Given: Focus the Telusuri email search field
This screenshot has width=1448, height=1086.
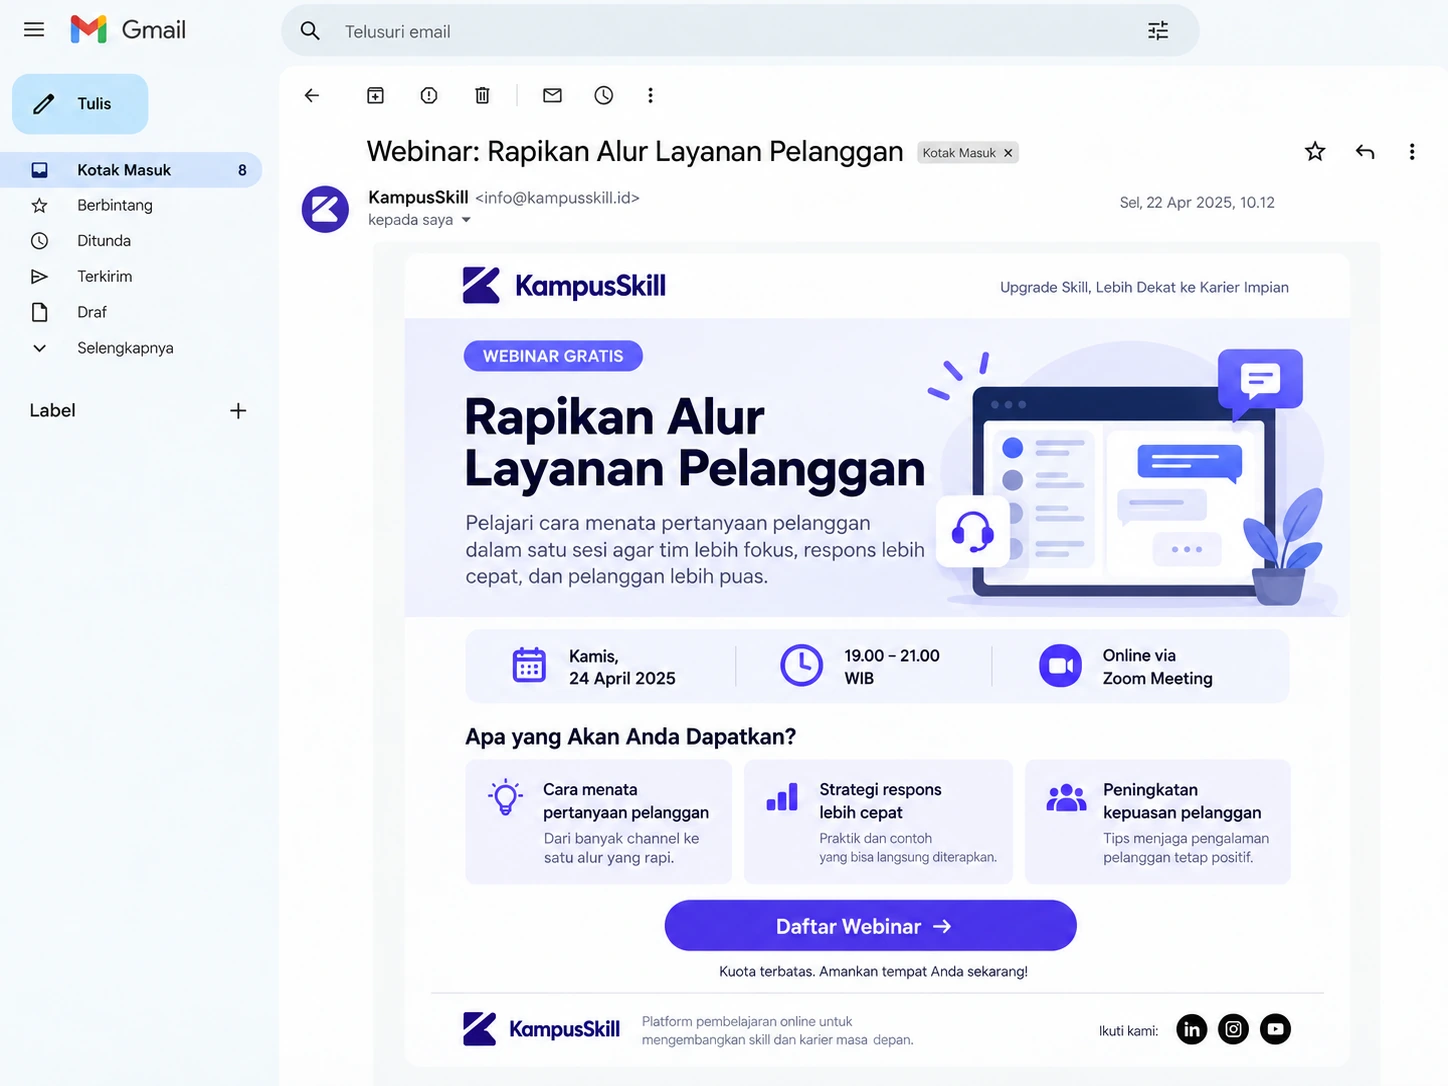Looking at the screenshot, I should point(740,31).
